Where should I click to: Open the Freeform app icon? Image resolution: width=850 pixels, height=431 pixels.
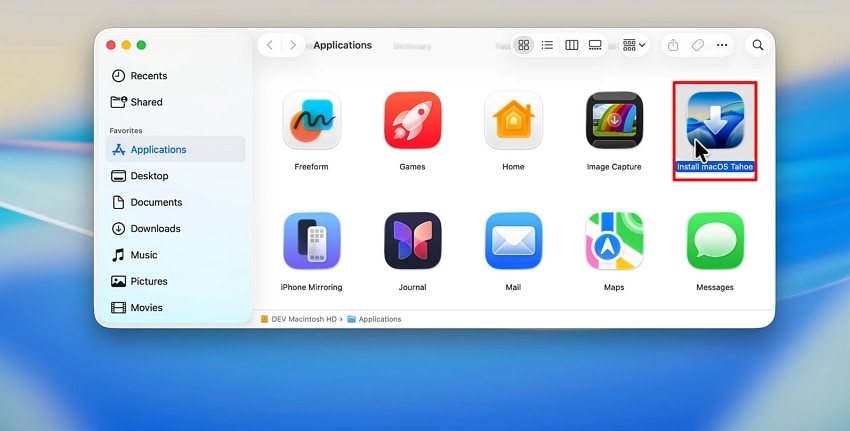pyautogui.click(x=312, y=120)
